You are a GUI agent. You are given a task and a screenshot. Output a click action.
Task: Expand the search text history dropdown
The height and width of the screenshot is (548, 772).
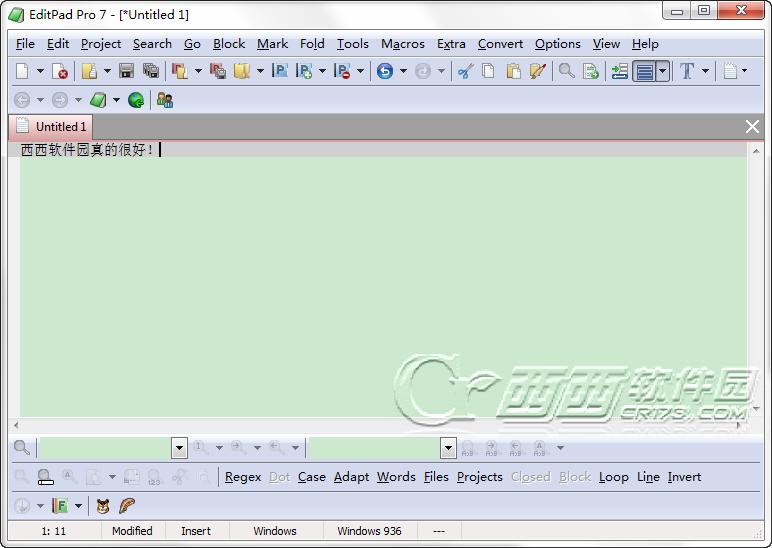click(179, 448)
